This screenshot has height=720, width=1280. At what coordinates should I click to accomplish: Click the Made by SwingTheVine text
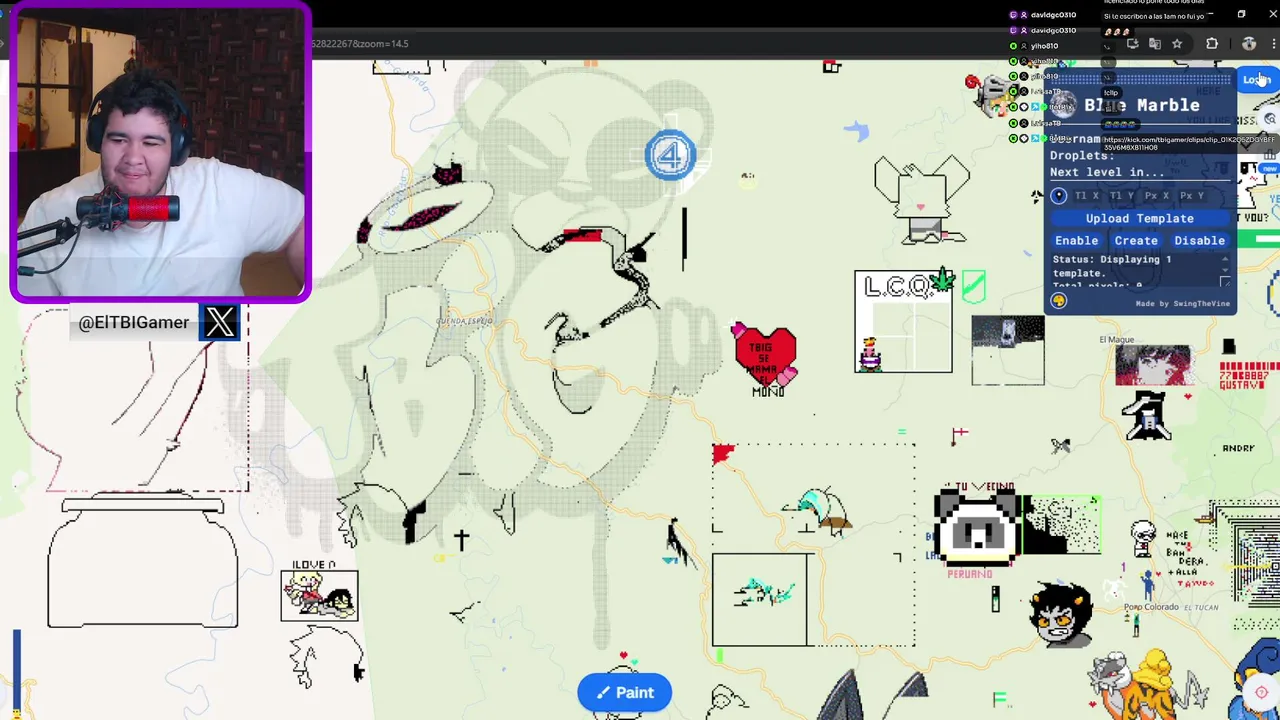[x=1182, y=304]
